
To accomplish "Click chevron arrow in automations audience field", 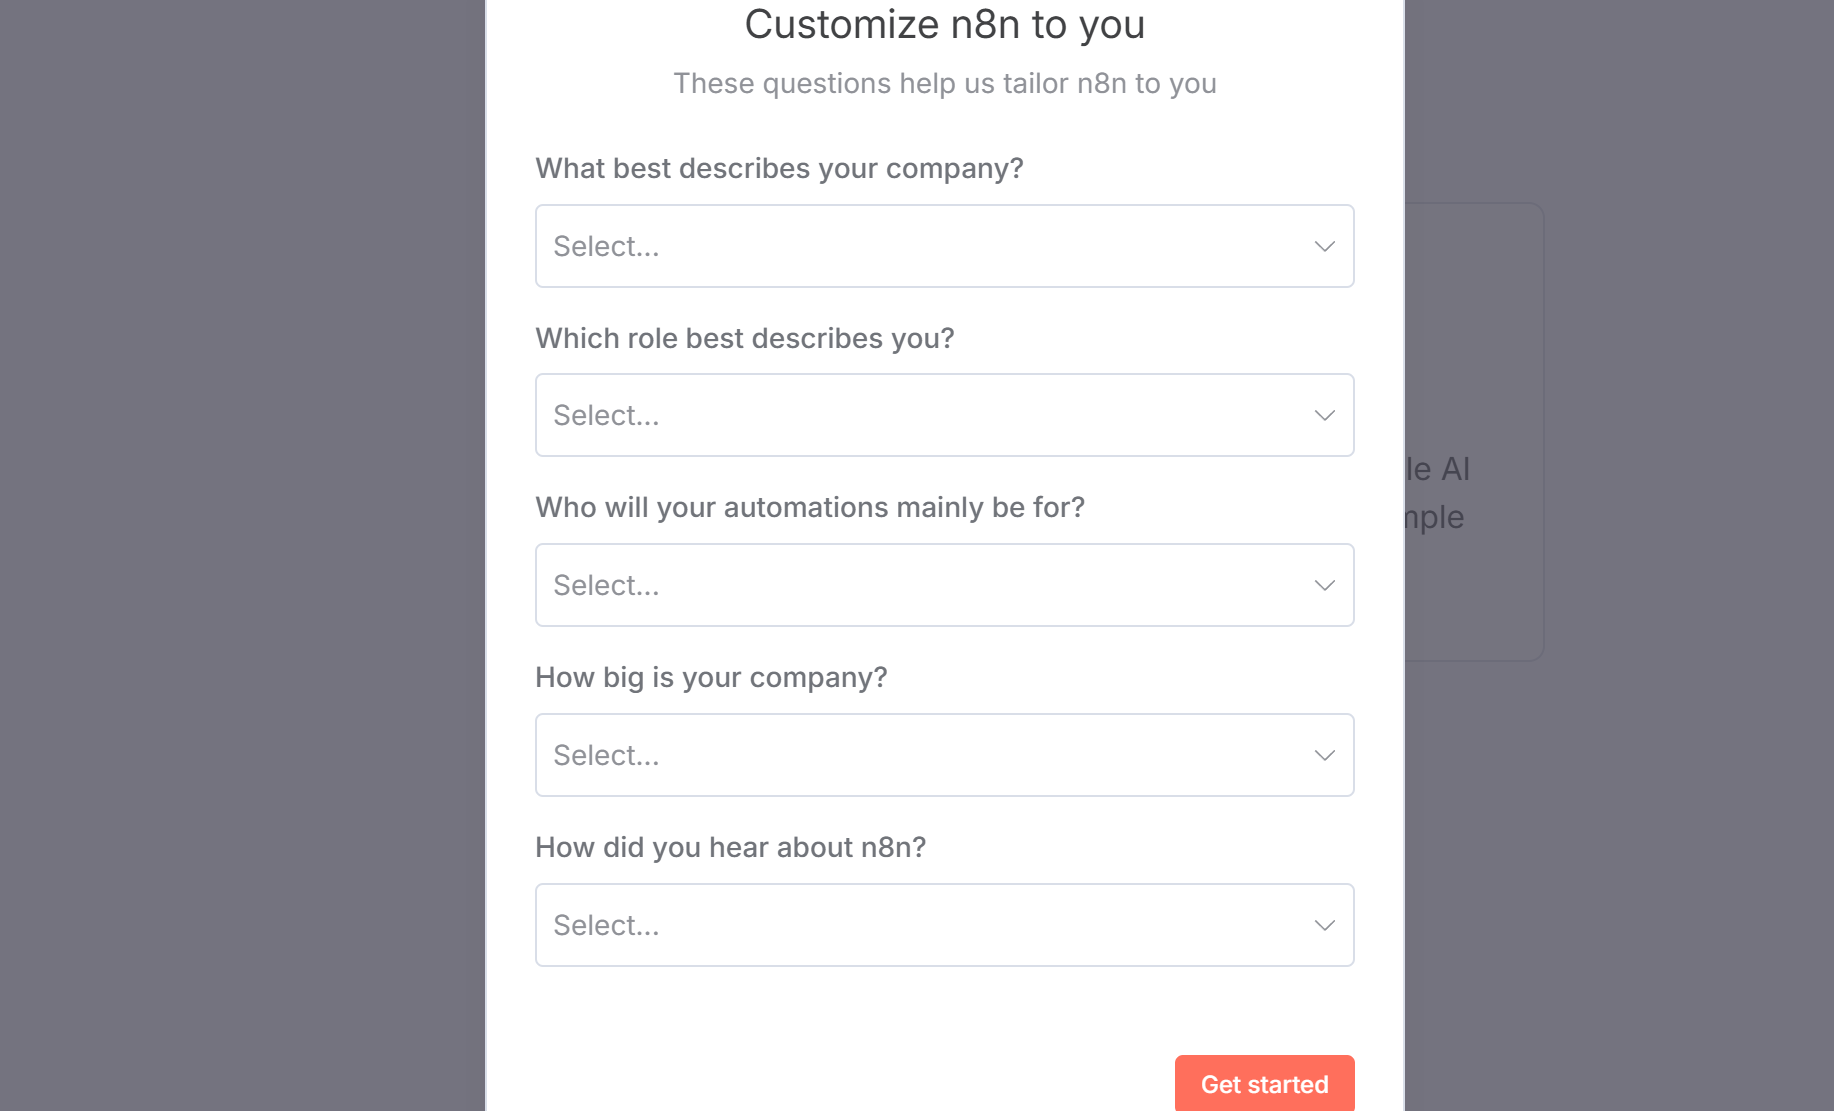I will (x=1324, y=585).
